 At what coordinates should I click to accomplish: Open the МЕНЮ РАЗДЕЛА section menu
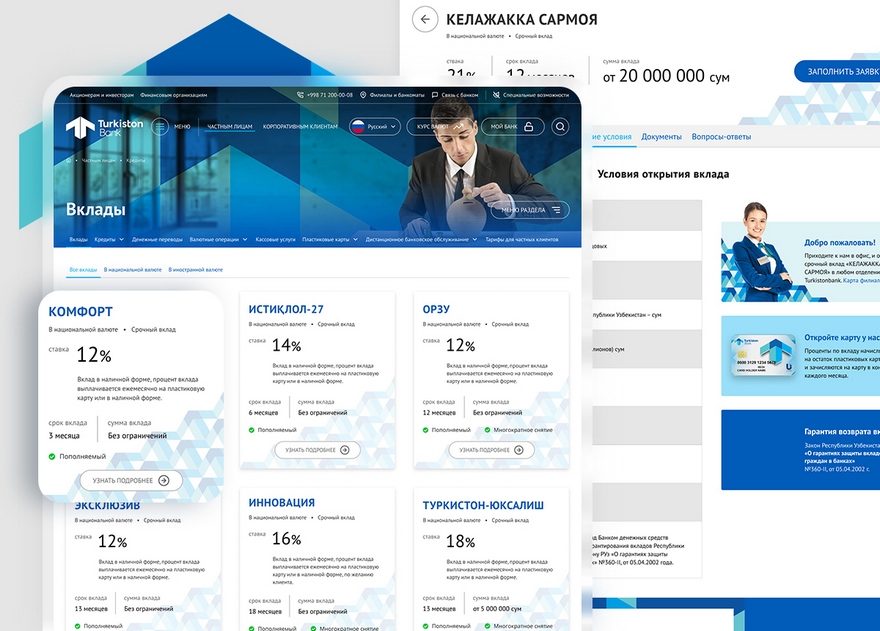pyautogui.click(x=530, y=210)
